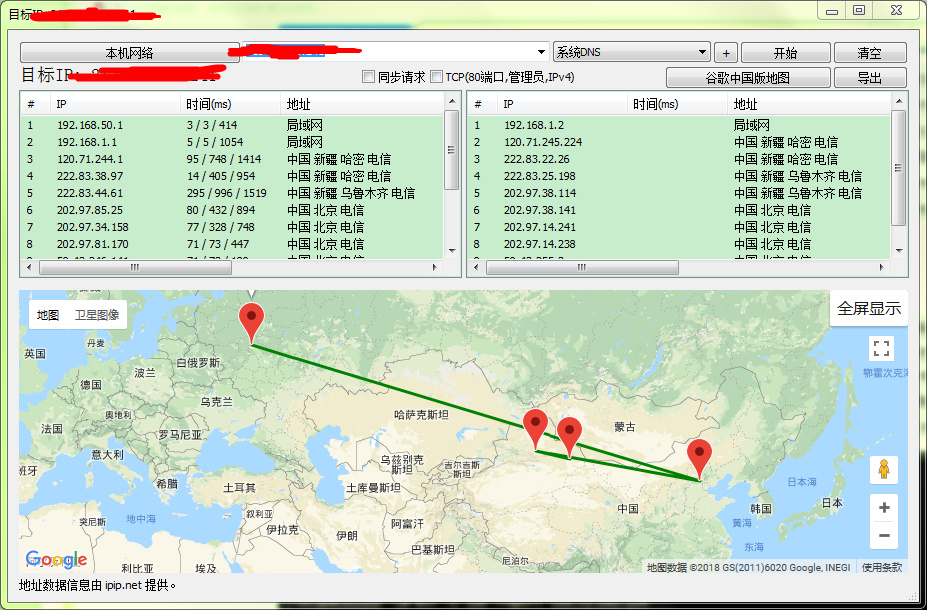Enable the 同步请求 checkbox
Screen dimensions: 927x610
pyautogui.click(x=368, y=77)
